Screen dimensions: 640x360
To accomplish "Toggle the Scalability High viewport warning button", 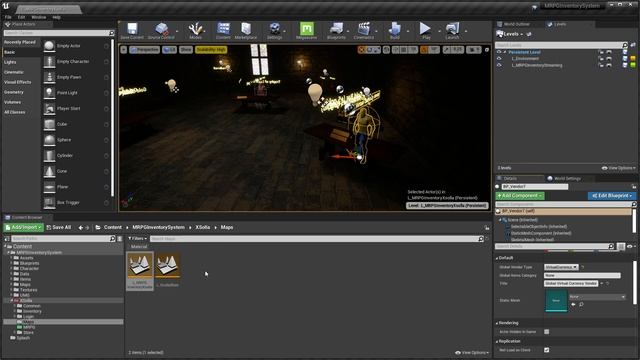I will (x=211, y=50).
